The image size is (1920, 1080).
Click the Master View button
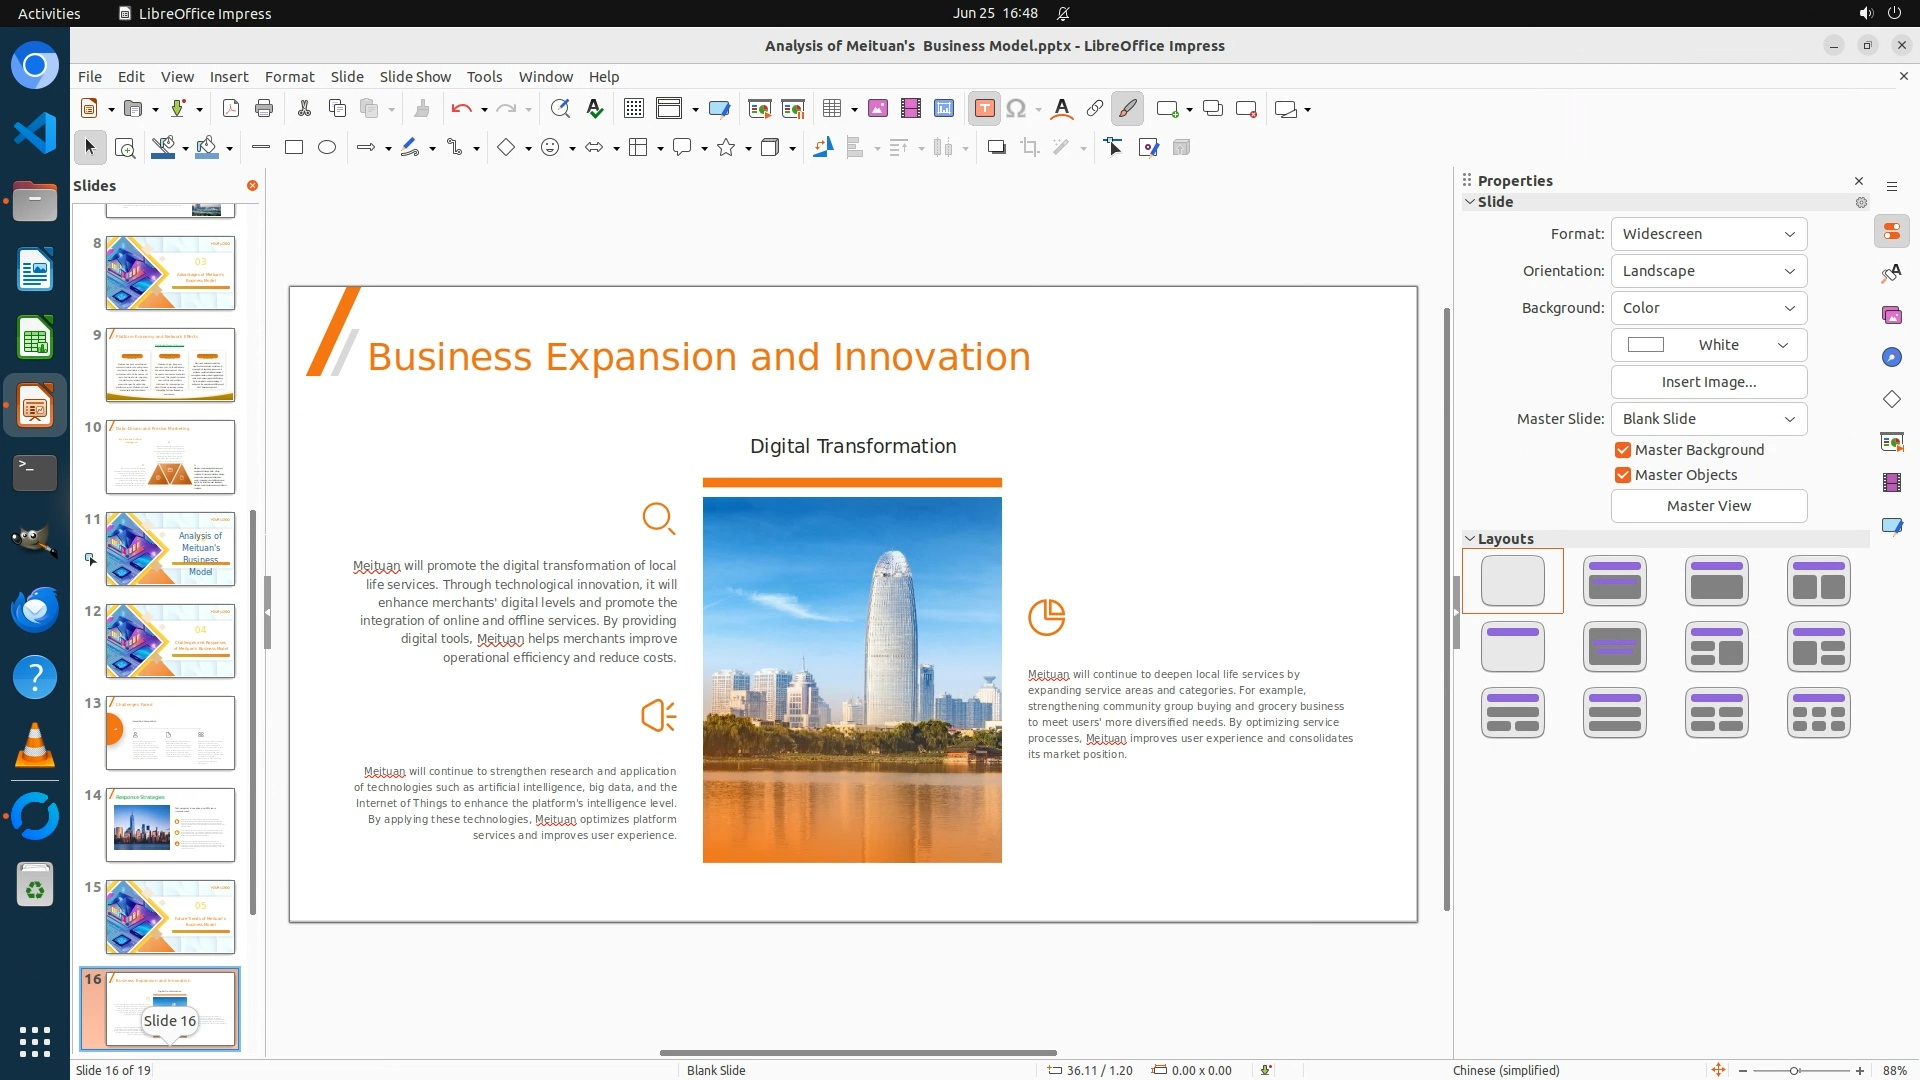1708,506
